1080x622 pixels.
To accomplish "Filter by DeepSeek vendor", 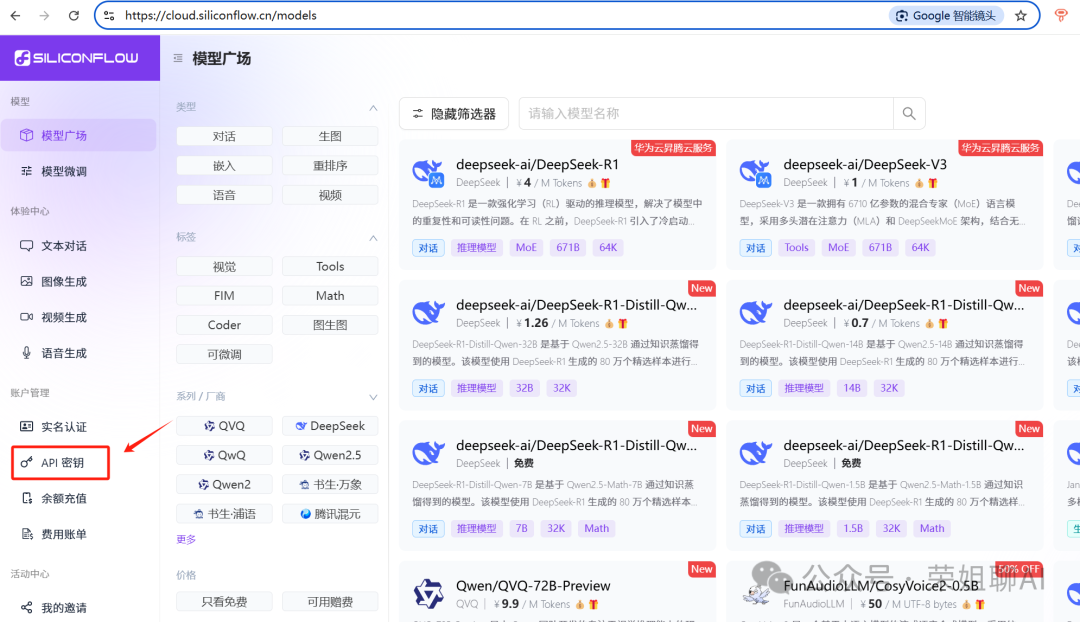I will point(330,426).
